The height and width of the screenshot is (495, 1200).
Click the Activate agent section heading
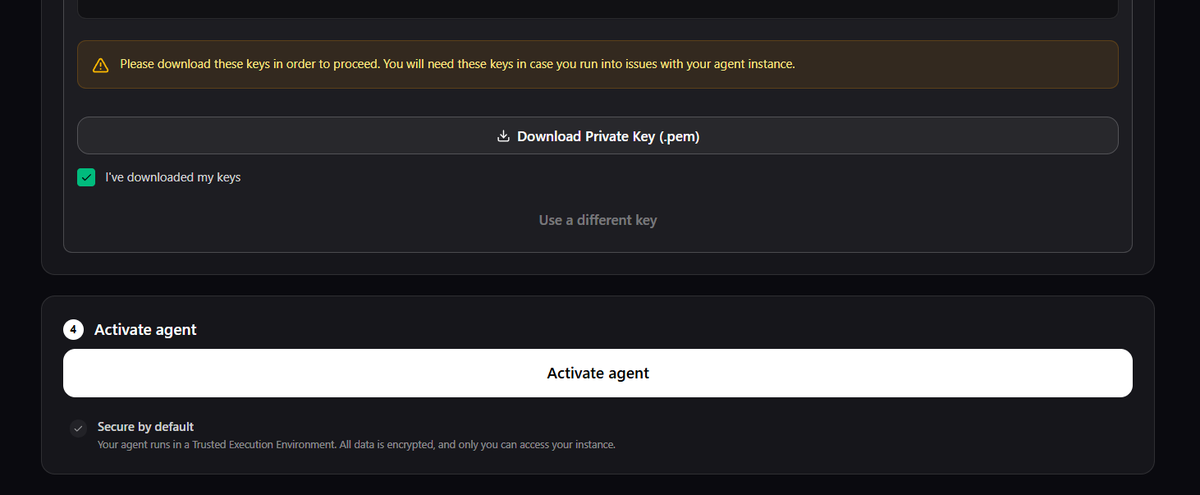(145, 329)
